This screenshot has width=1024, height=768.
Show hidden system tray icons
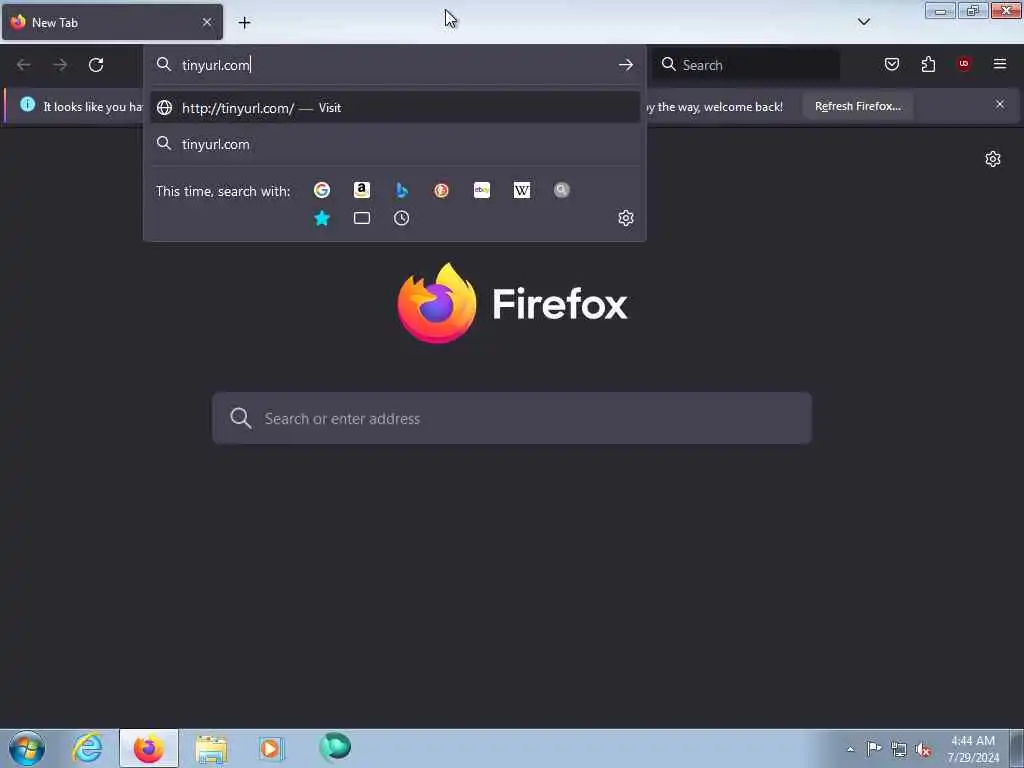click(x=850, y=749)
